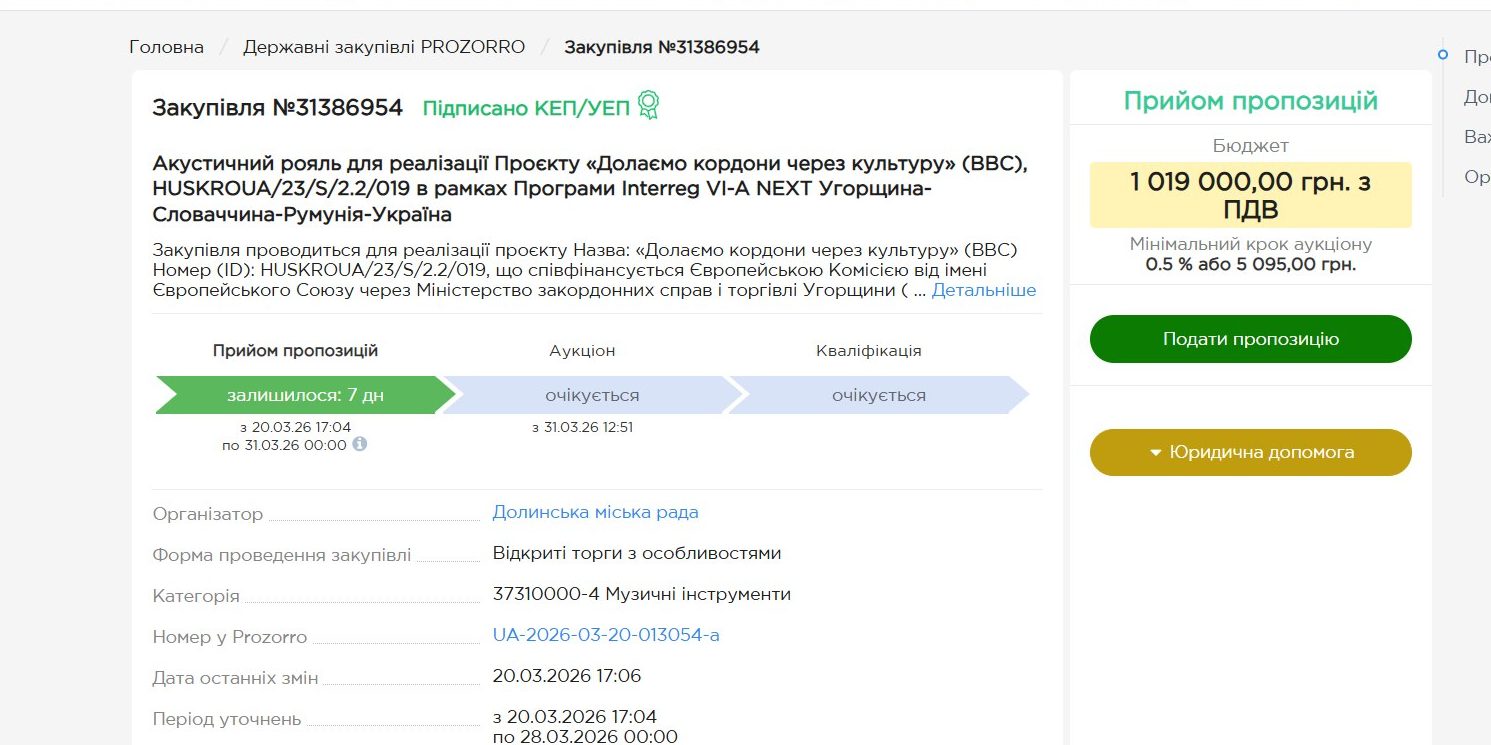The height and width of the screenshot is (745, 1491).
Task: Click the green Підписано КЕП/УЕП text
Action: (x=526, y=108)
